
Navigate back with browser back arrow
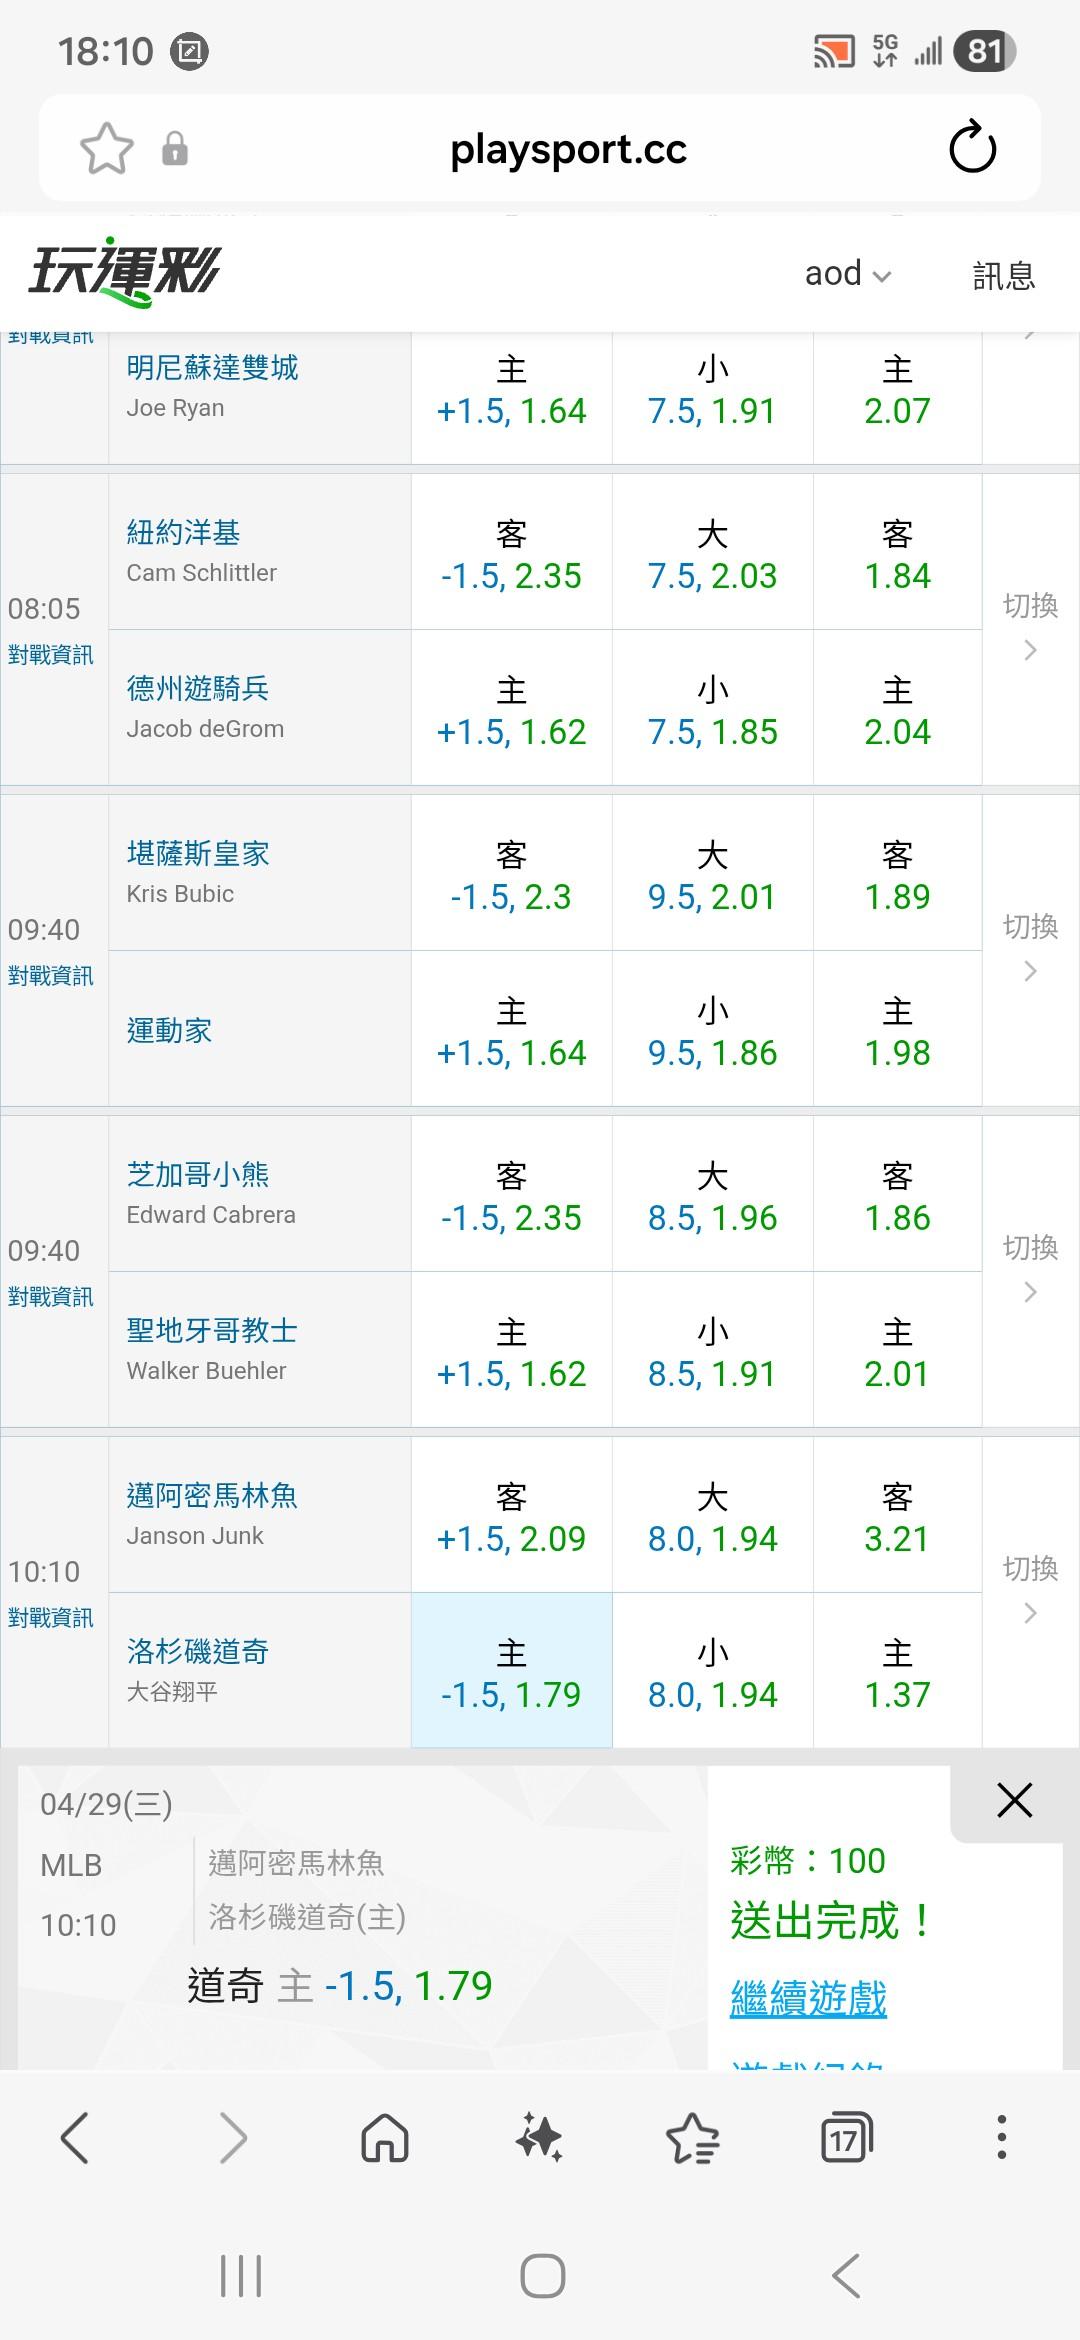tap(76, 2138)
